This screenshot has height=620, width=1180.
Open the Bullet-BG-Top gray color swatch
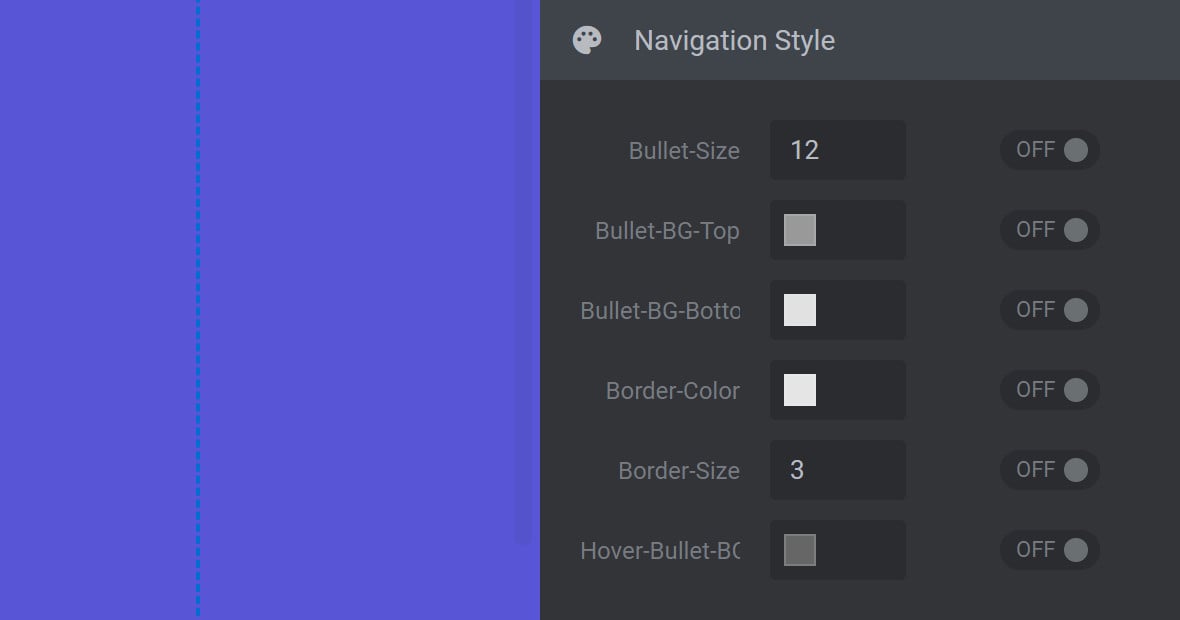(800, 229)
